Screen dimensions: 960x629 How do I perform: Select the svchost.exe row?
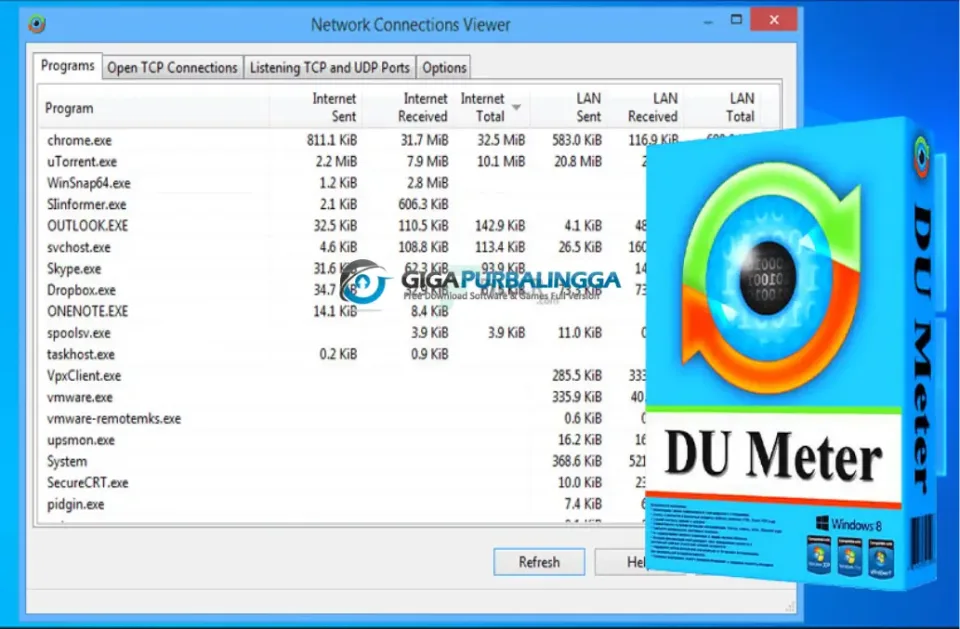(343, 247)
